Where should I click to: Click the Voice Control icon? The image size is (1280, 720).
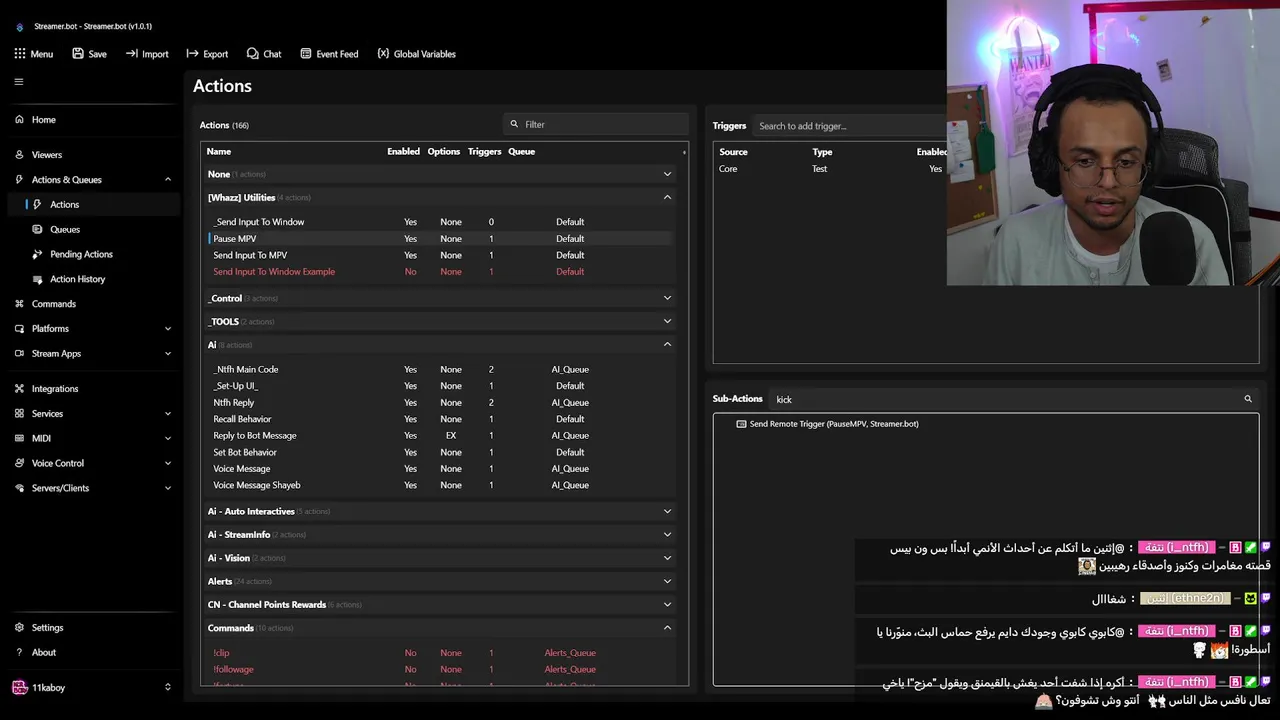[x=19, y=464]
